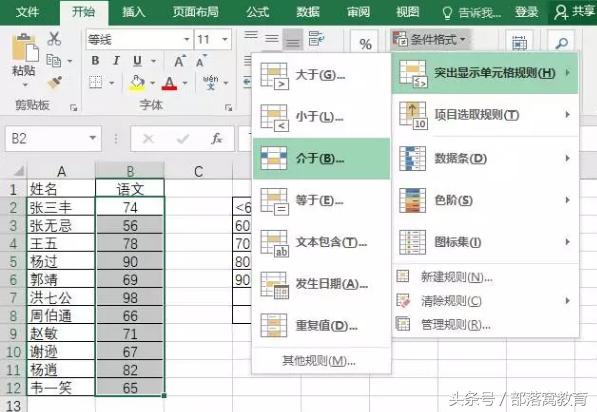Screen dimensions: 597x412
Task: Choose 小于(L) Less Than rule
Action: click(x=321, y=117)
